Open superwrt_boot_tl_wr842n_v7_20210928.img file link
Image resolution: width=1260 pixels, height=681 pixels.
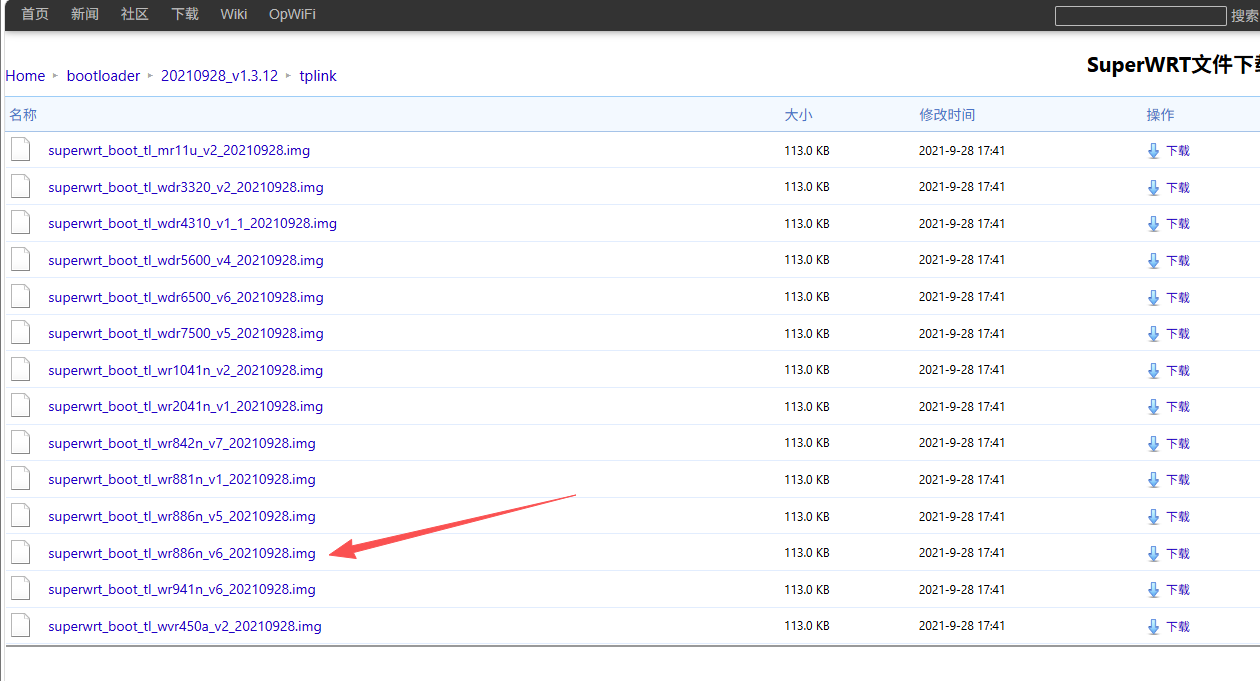pos(182,443)
